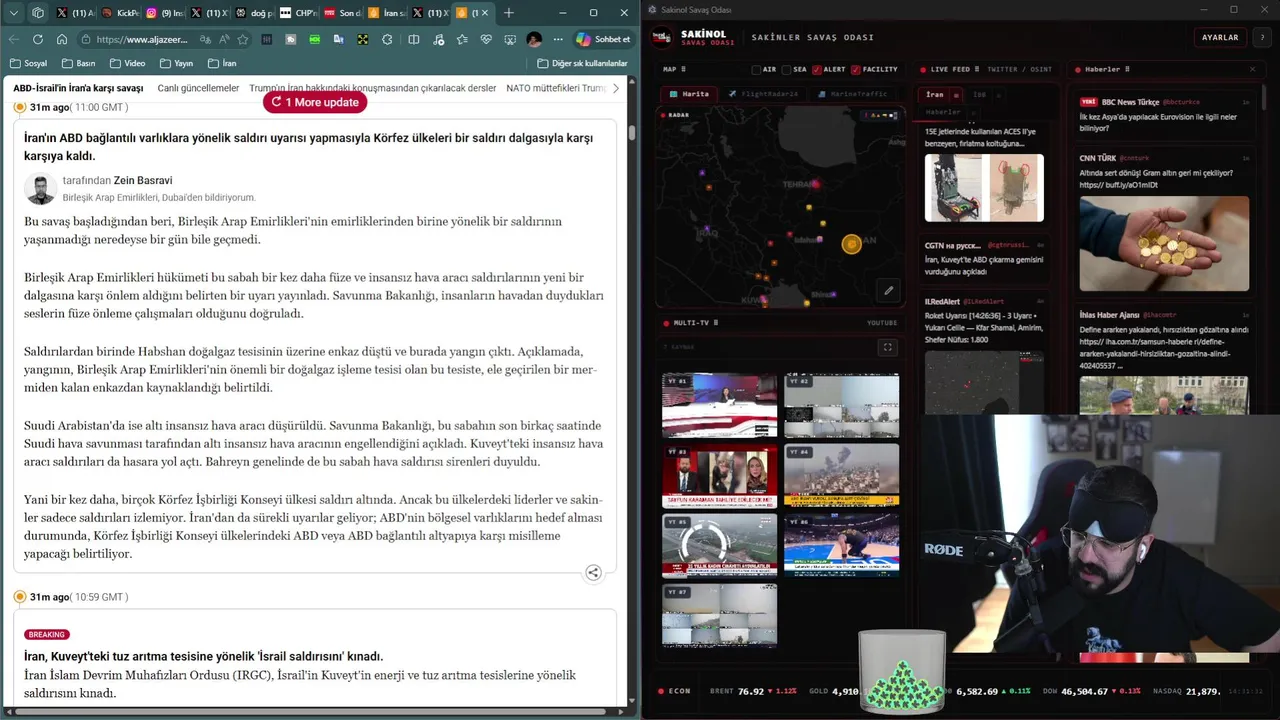This screenshot has height=720, width=1280.
Task: Click the yellow marker on radar map
Action: click(x=851, y=244)
